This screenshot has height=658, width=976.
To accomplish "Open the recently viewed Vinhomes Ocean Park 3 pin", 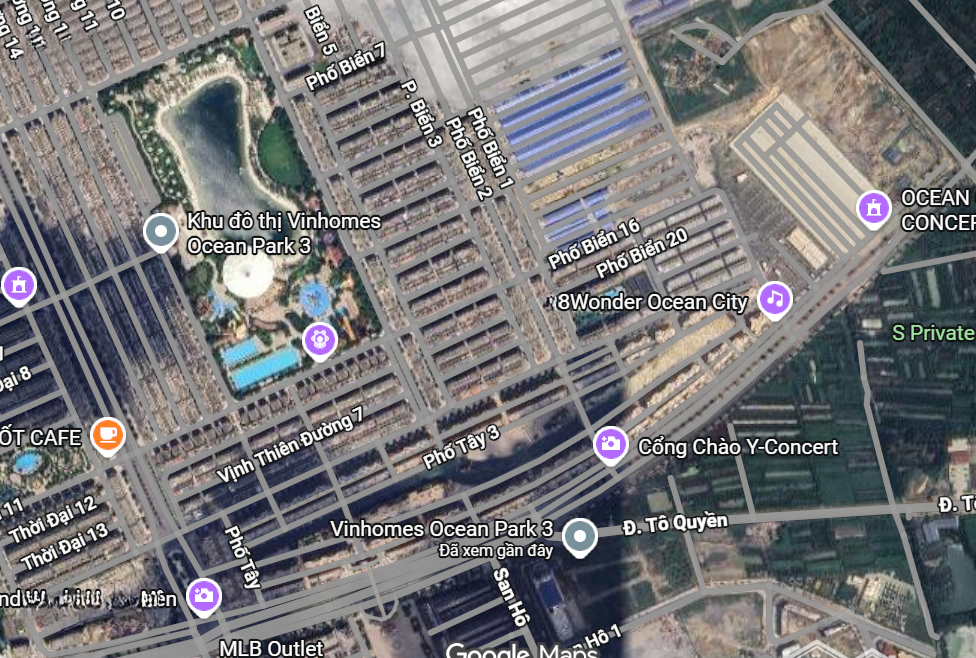I will pos(580,537).
